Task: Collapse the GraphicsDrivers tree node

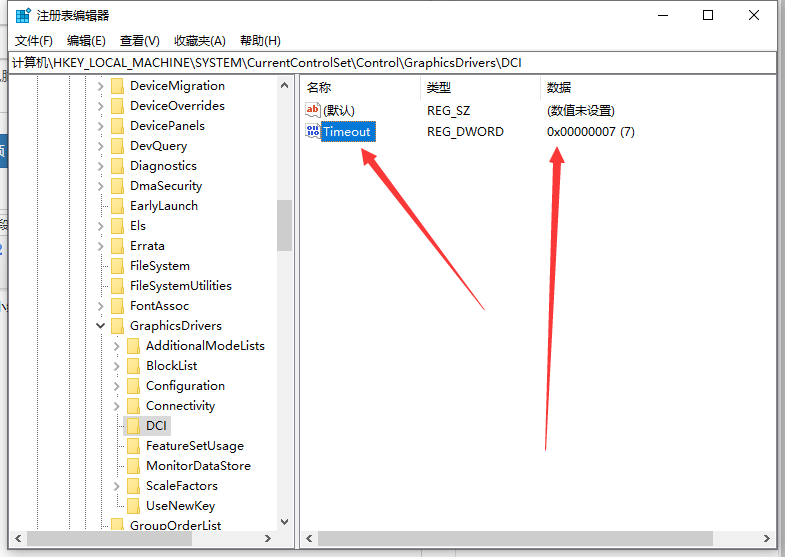Action: [x=100, y=326]
